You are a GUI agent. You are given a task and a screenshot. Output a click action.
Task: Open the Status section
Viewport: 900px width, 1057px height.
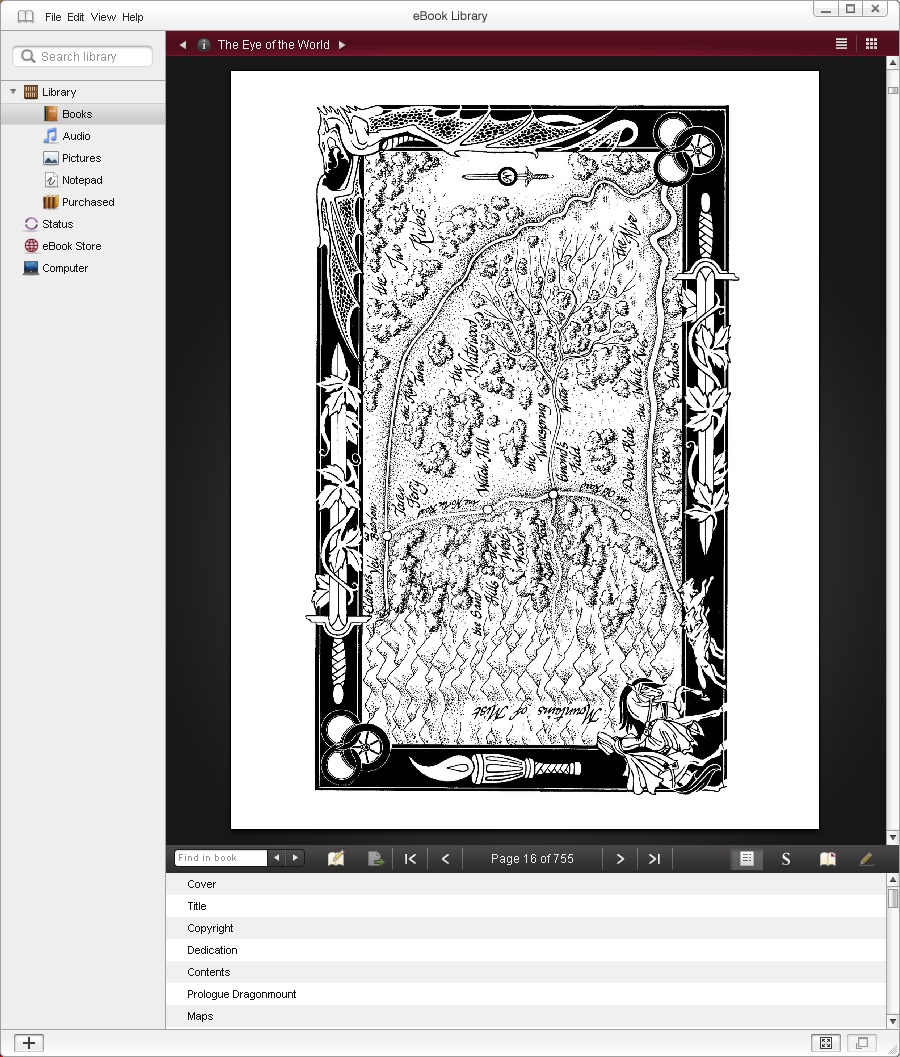57,224
